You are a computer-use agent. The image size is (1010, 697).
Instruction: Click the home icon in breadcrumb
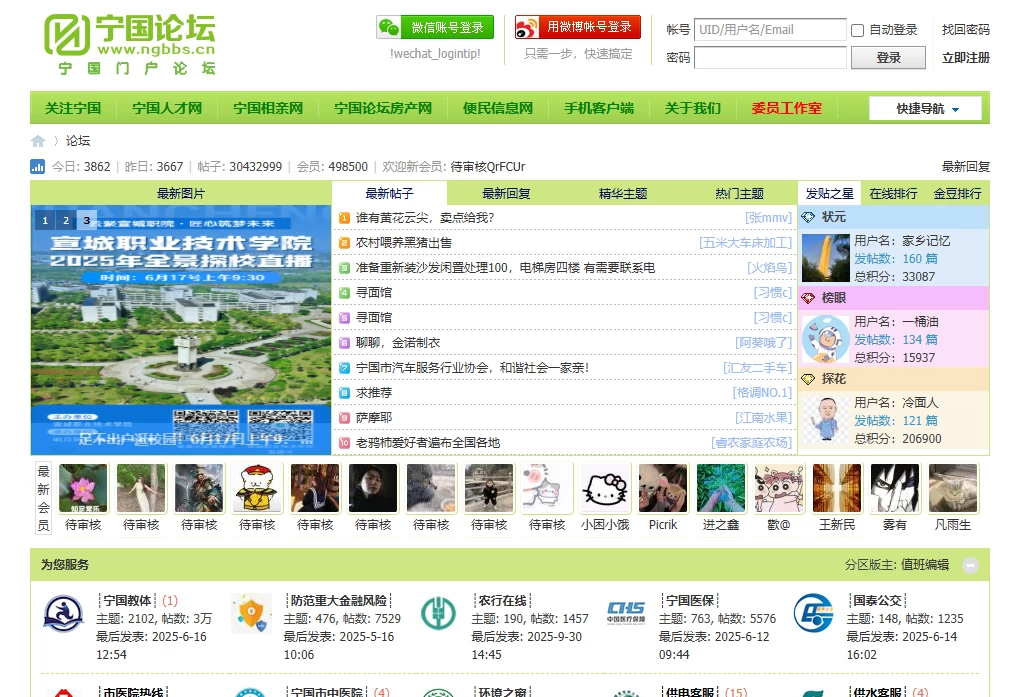(38, 141)
